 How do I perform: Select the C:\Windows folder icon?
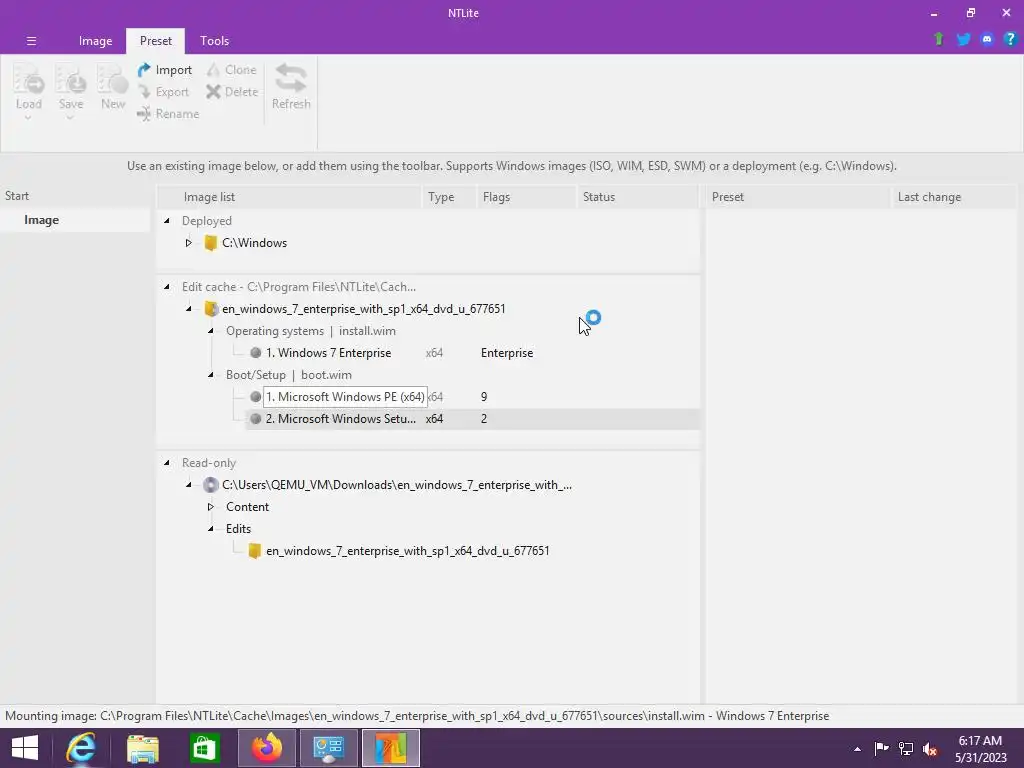(210, 243)
